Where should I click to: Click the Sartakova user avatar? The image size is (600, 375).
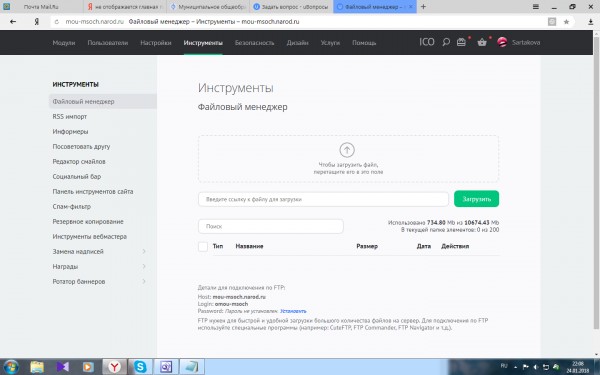point(502,42)
